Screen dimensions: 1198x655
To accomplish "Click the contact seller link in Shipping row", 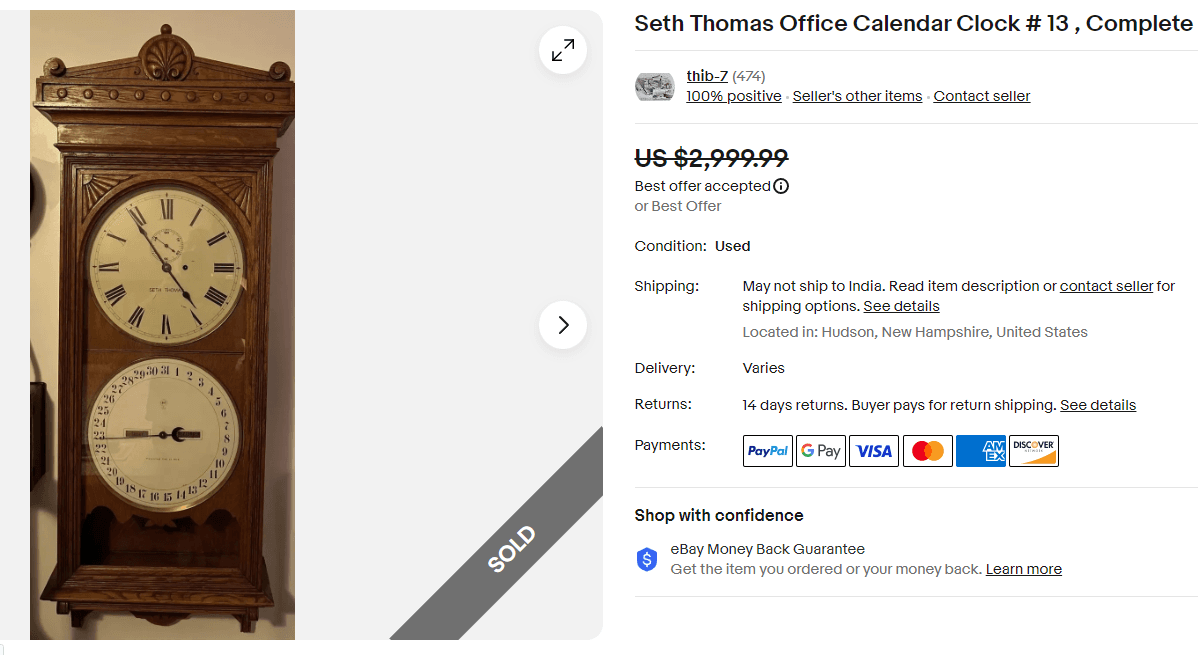I will (1106, 285).
